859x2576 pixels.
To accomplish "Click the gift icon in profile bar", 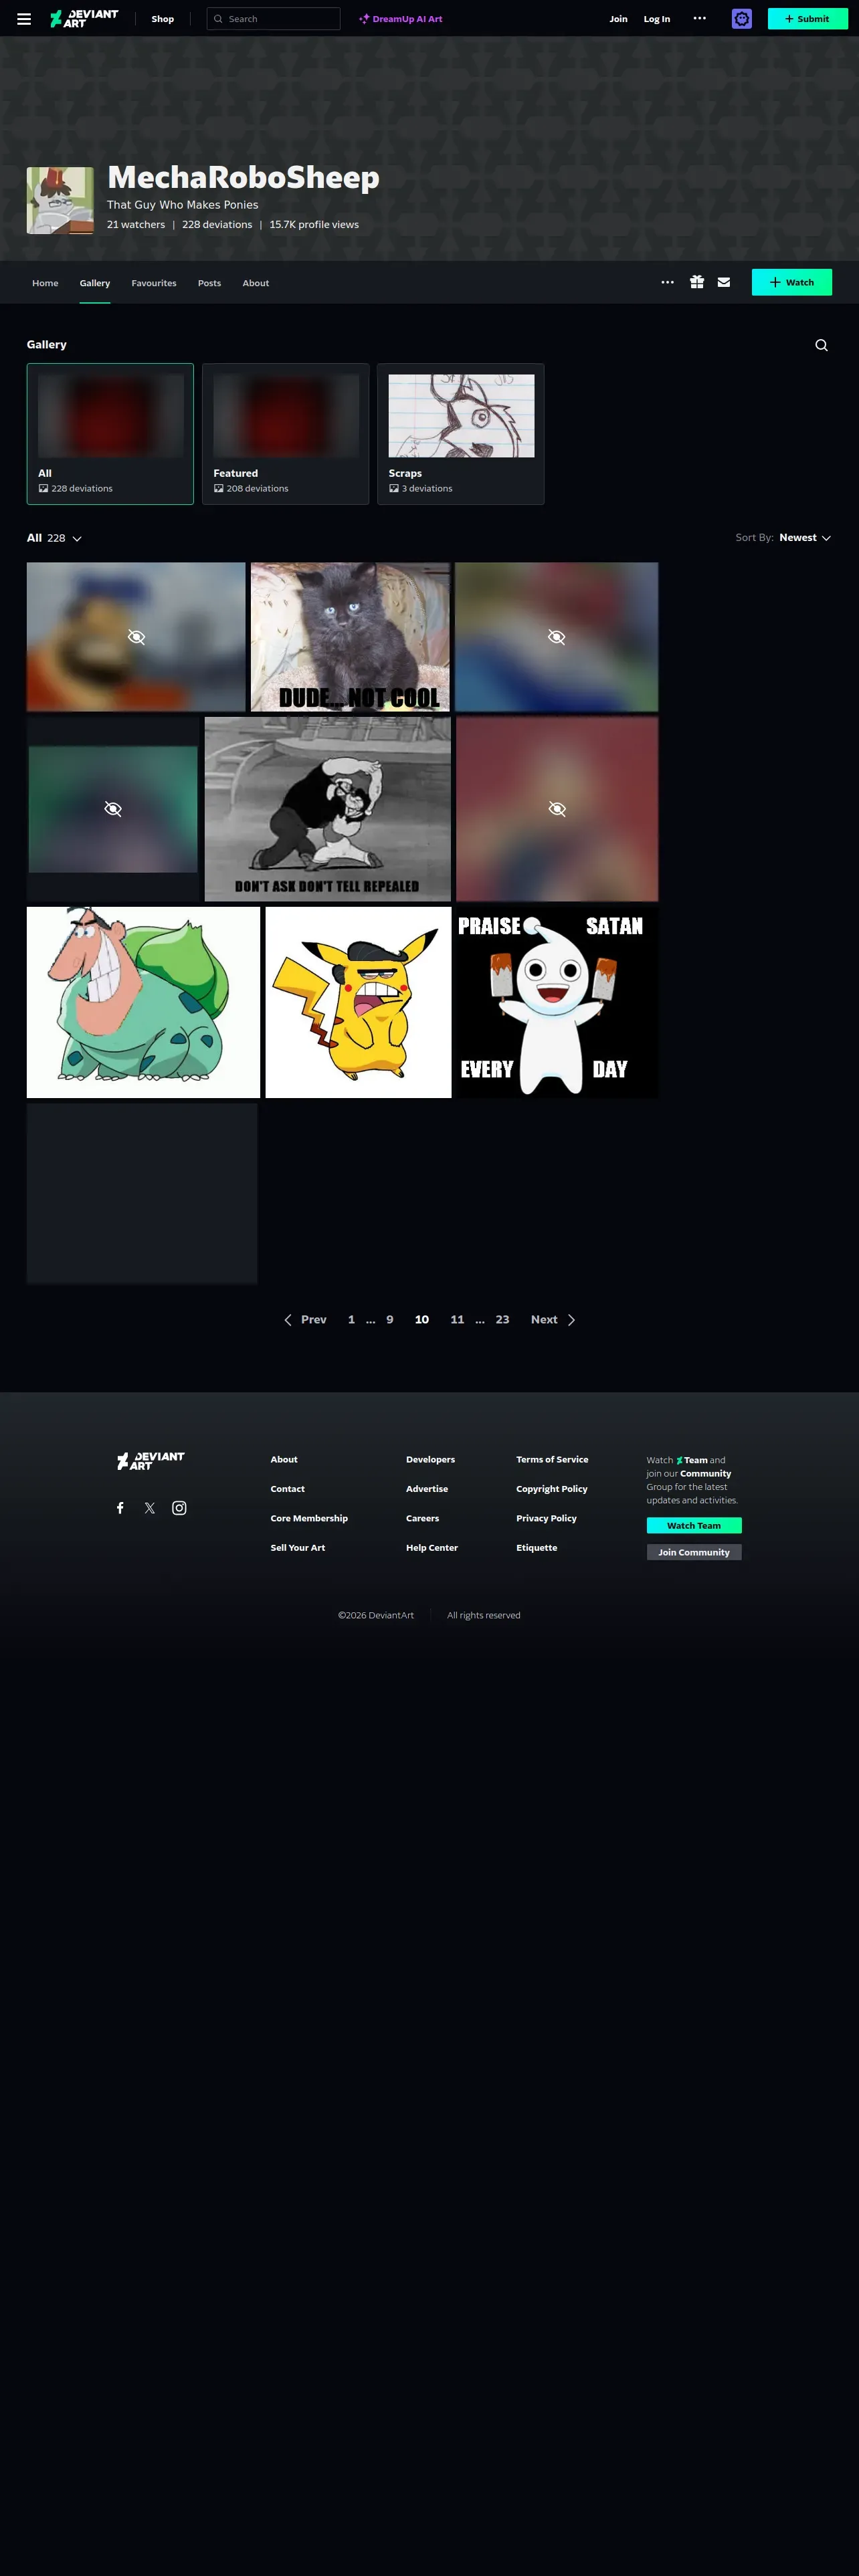I will [697, 282].
